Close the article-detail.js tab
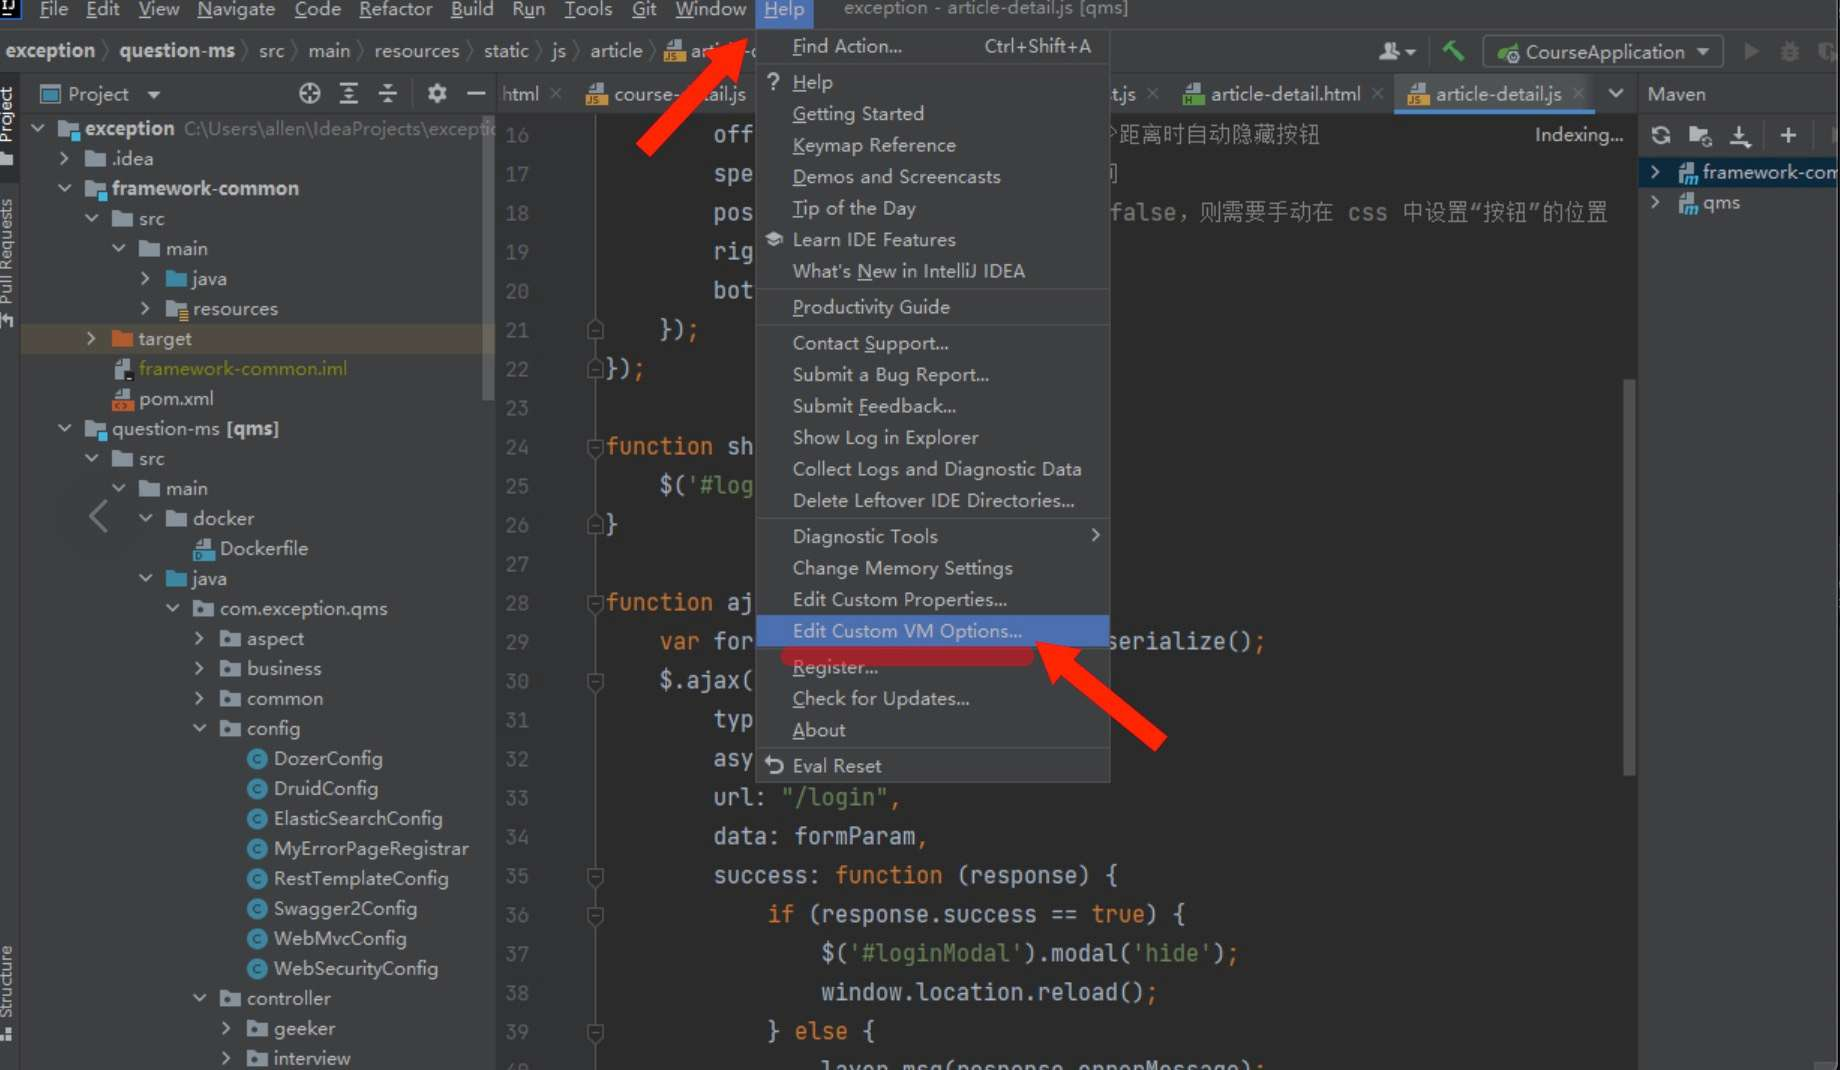 1578,93
